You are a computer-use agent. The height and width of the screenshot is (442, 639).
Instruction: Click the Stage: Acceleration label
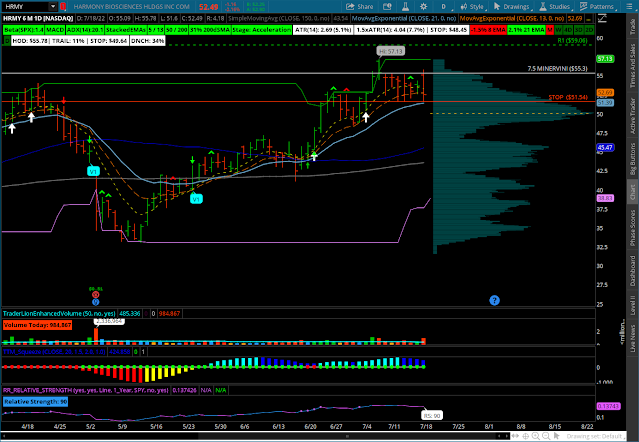coord(262,30)
